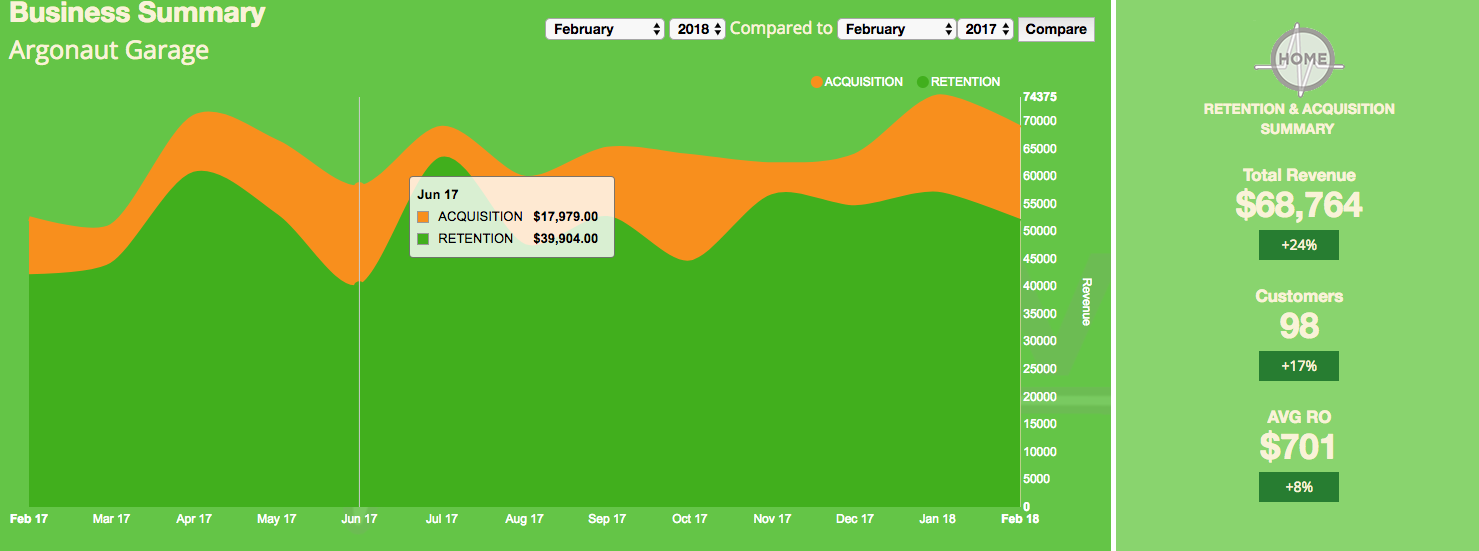Image resolution: width=1479 pixels, height=551 pixels.
Task: Open the comparison month dropdown beside 2017
Action: point(897,29)
